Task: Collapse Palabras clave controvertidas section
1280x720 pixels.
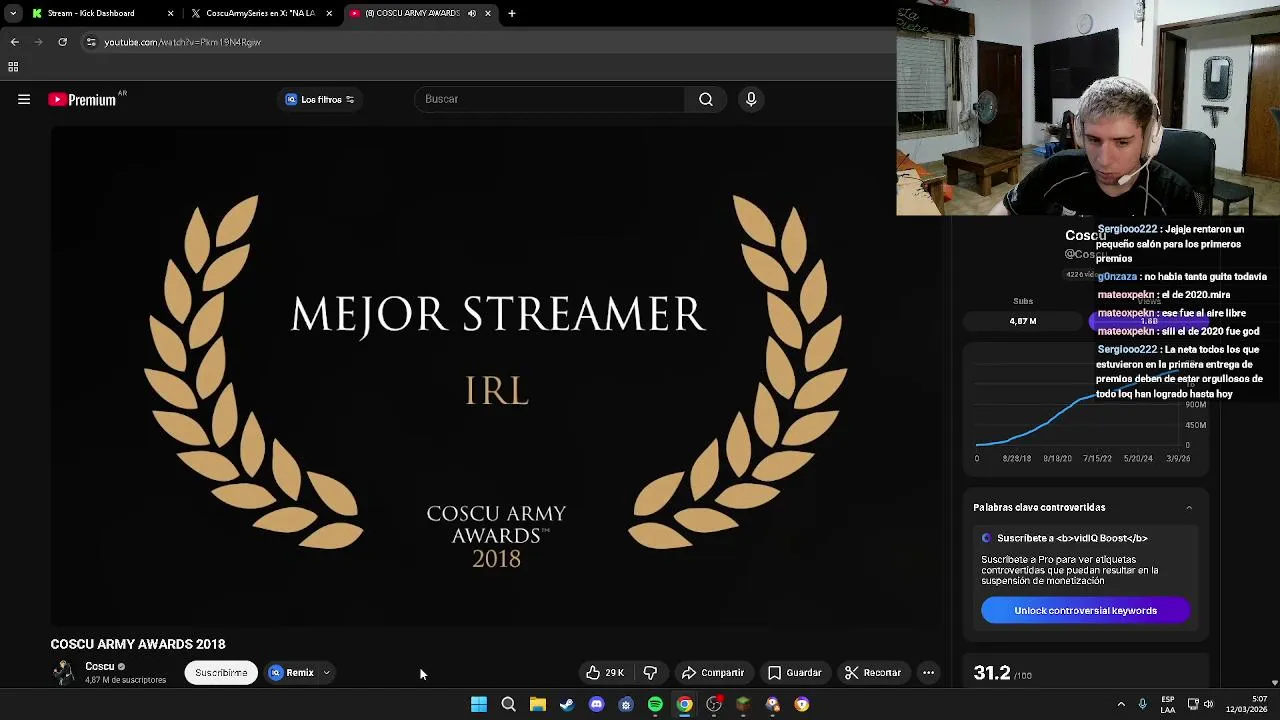Action: [1189, 508]
